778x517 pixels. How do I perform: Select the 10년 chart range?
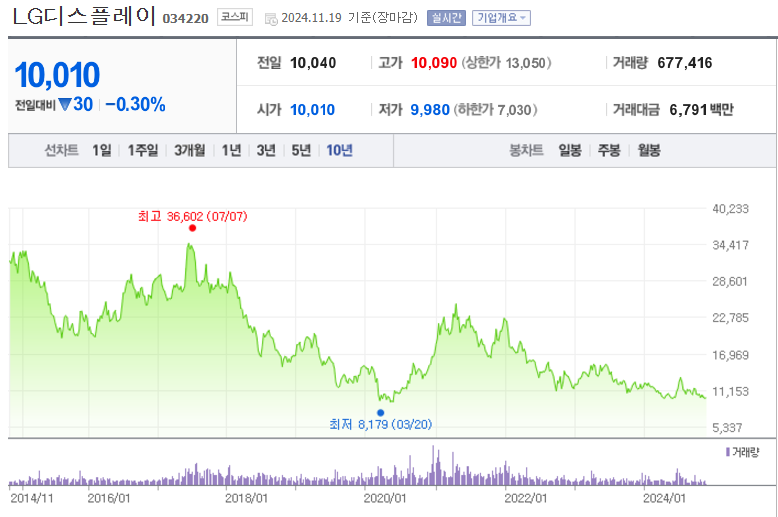[x=339, y=150]
